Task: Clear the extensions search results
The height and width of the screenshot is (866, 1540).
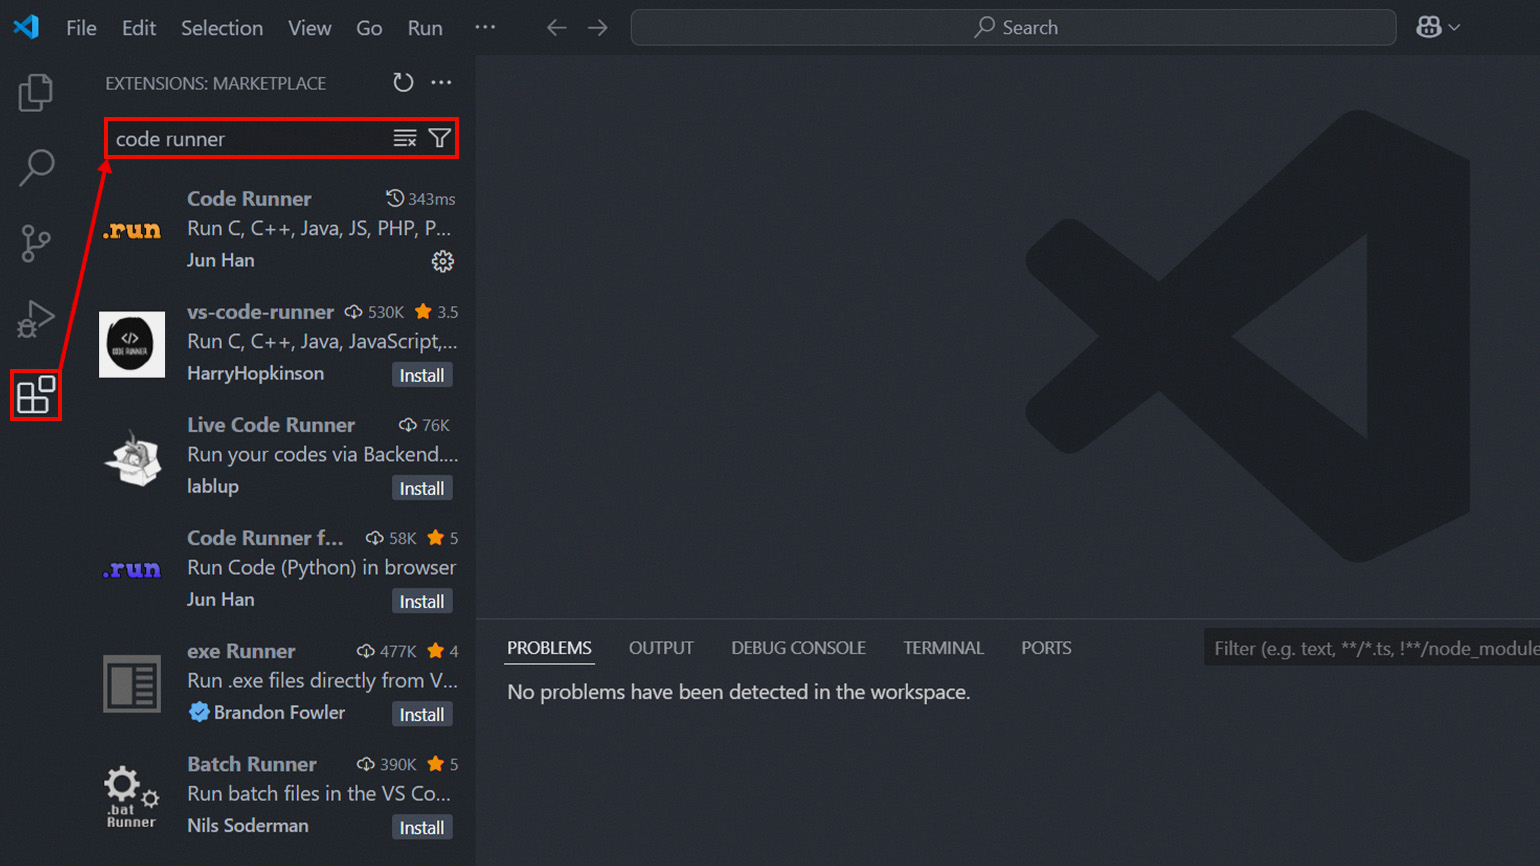Action: tap(405, 139)
